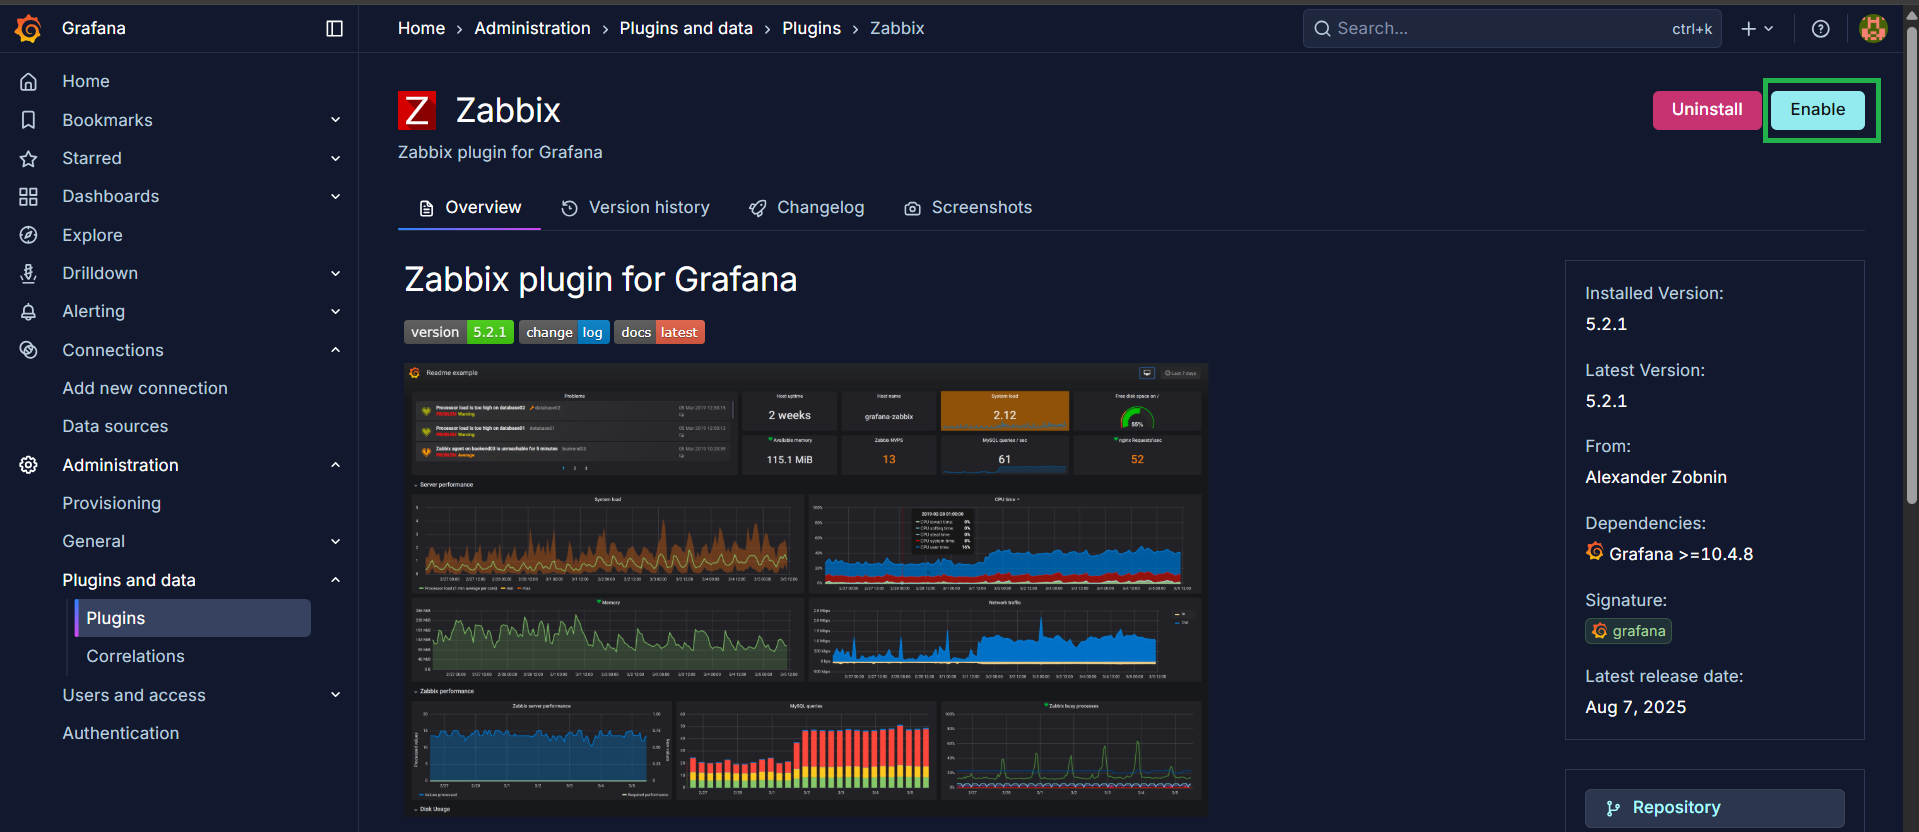Collapse the Connections section chevron
Screen dimensions: 1919x832
click(336, 350)
